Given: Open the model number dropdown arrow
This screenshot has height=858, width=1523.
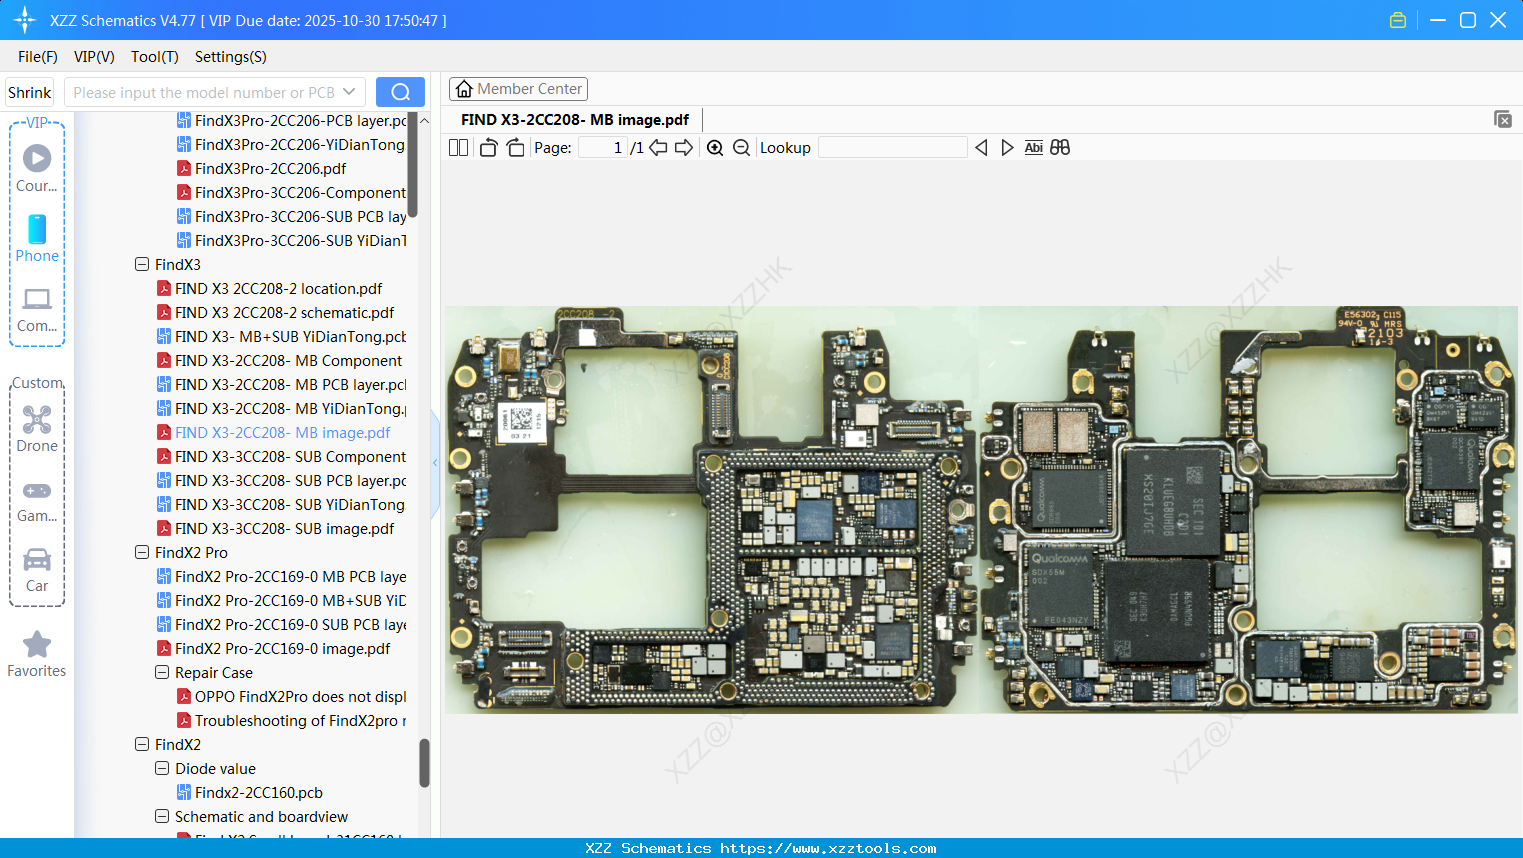Looking at the screenshot, I should (349, 92).
